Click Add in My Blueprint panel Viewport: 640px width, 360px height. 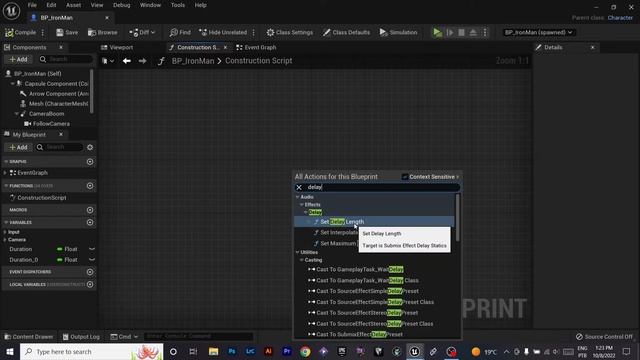coord(18,147)
